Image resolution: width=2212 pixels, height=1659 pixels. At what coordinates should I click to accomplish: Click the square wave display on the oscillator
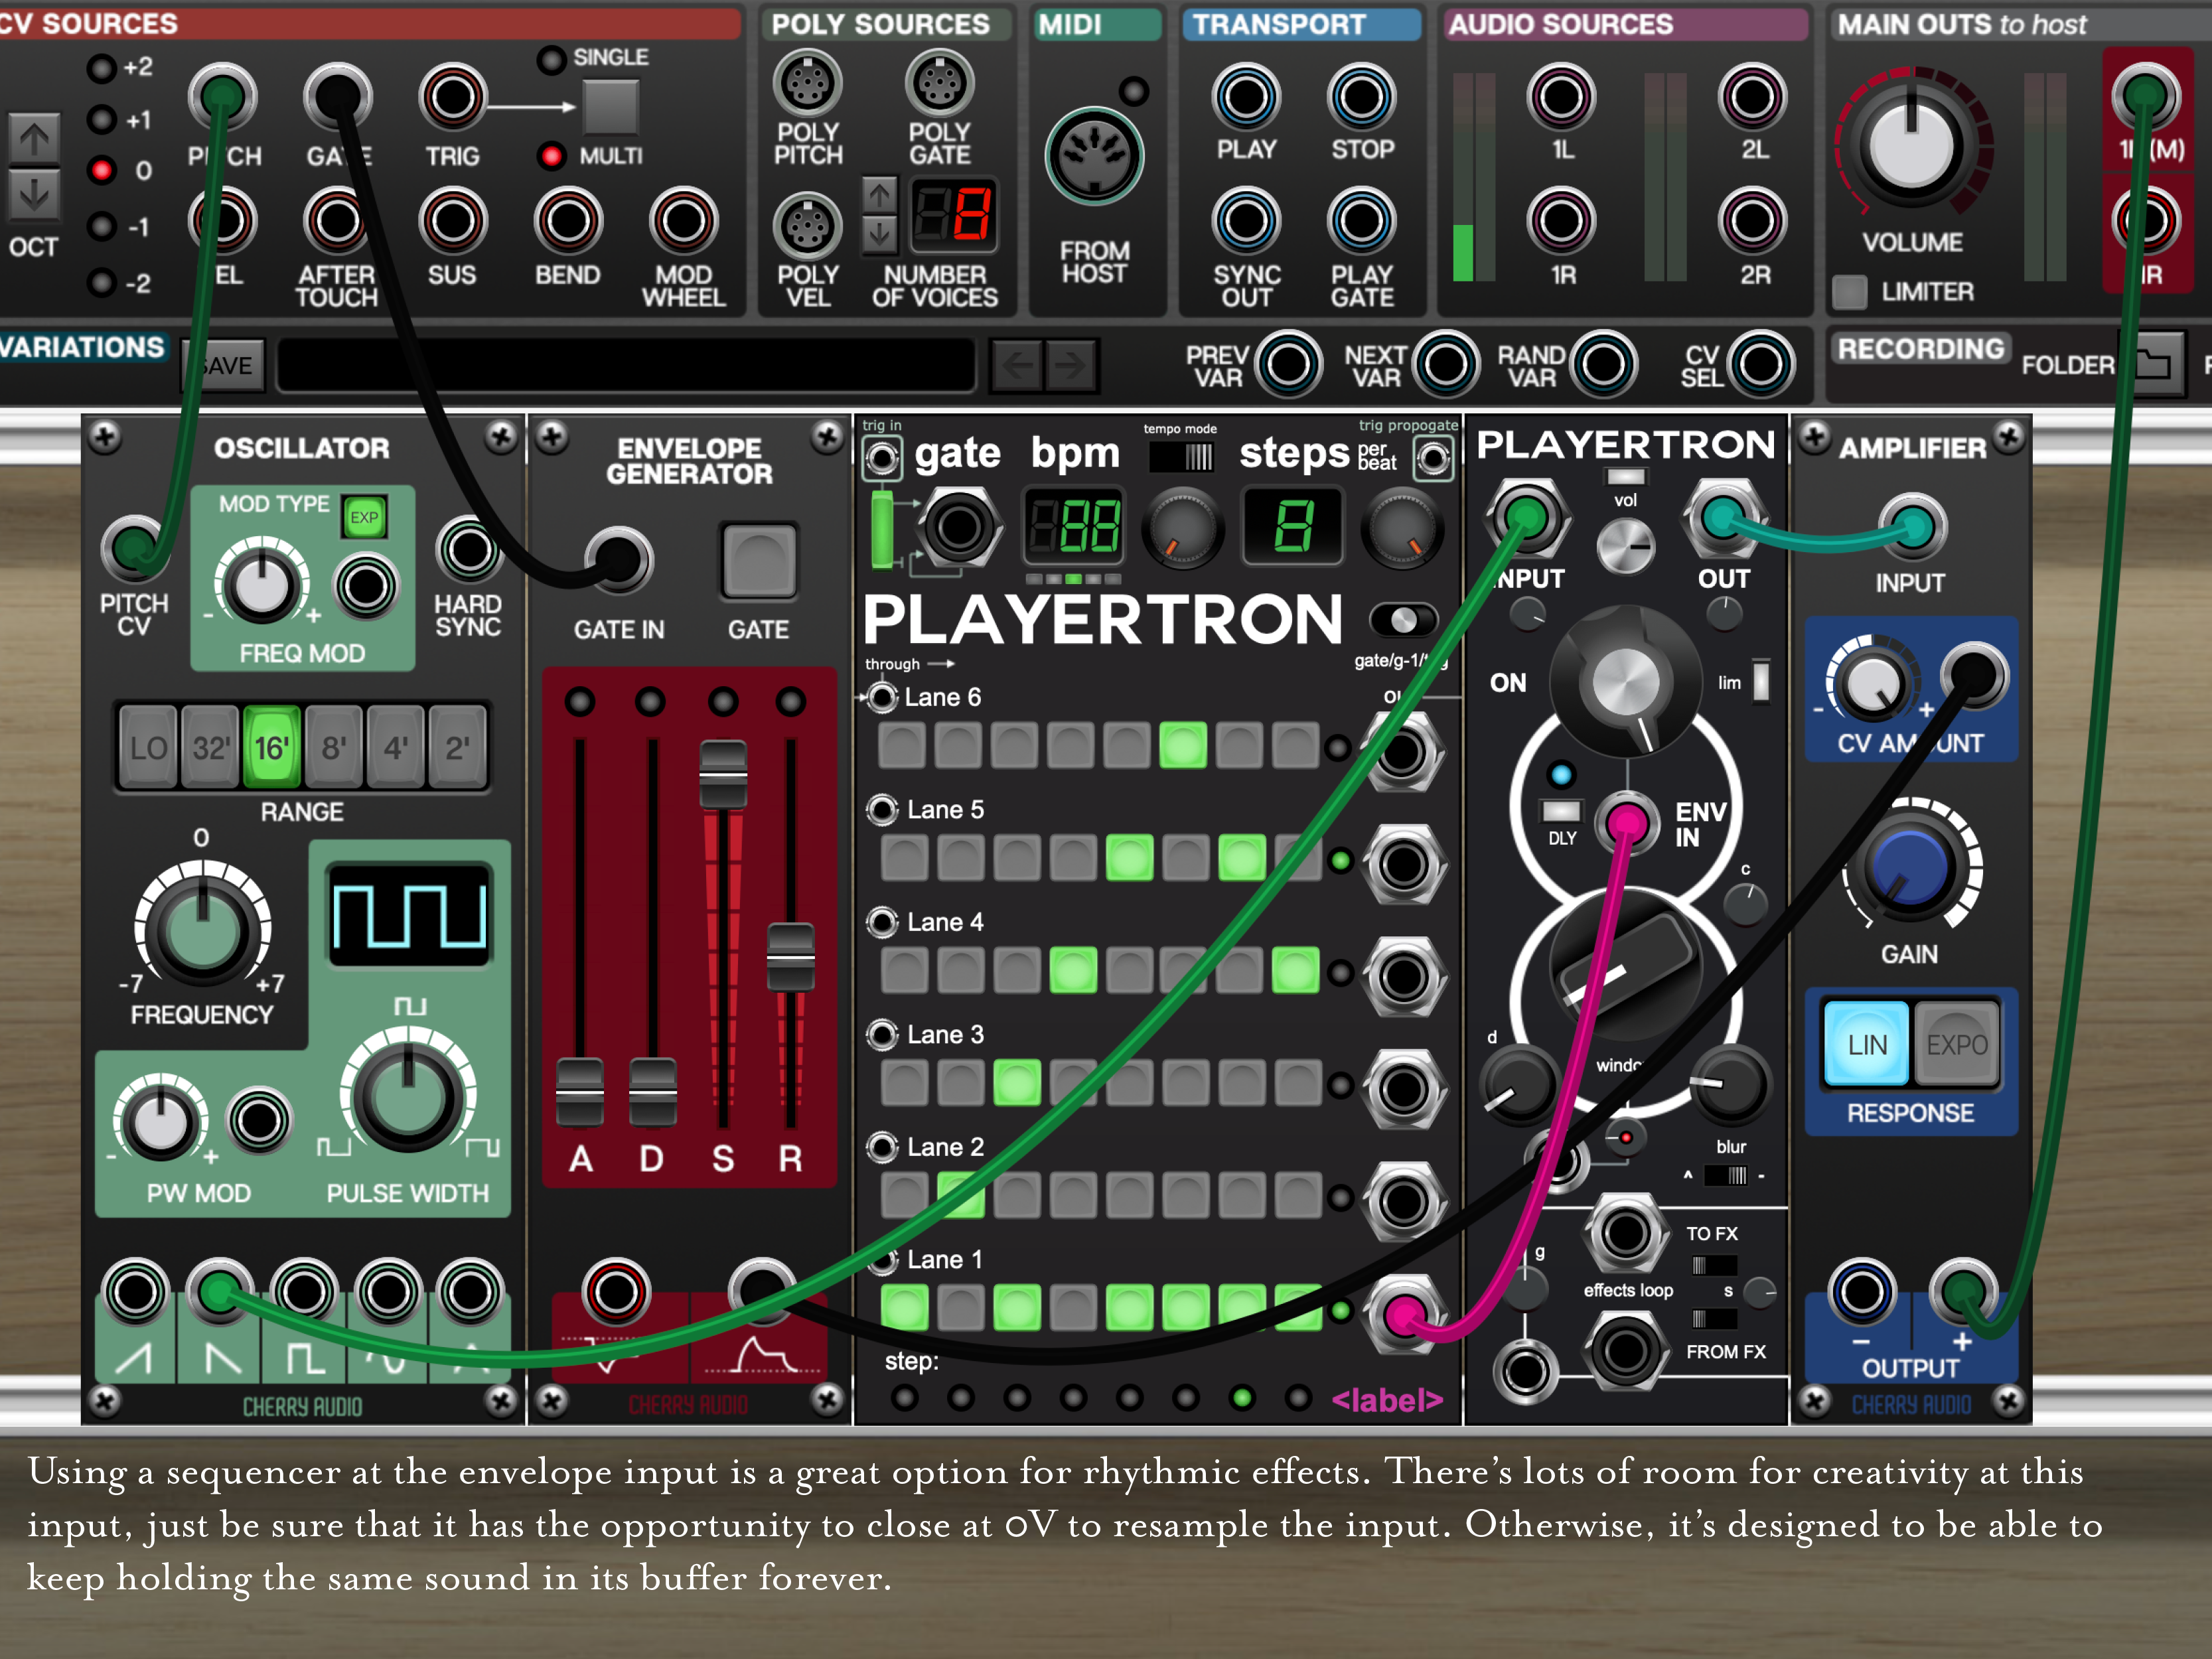coord(409,915)
